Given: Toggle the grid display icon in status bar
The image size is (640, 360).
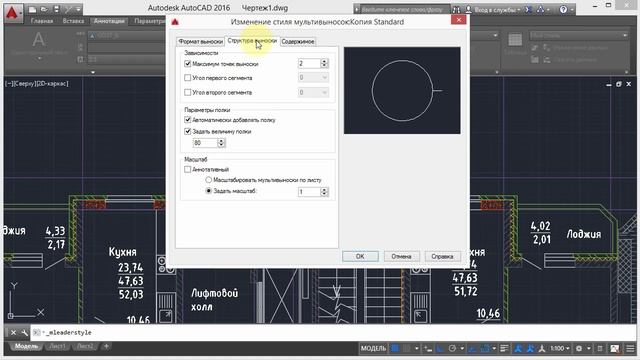Looking at the screenshot, I should click(x=395, y=348).
